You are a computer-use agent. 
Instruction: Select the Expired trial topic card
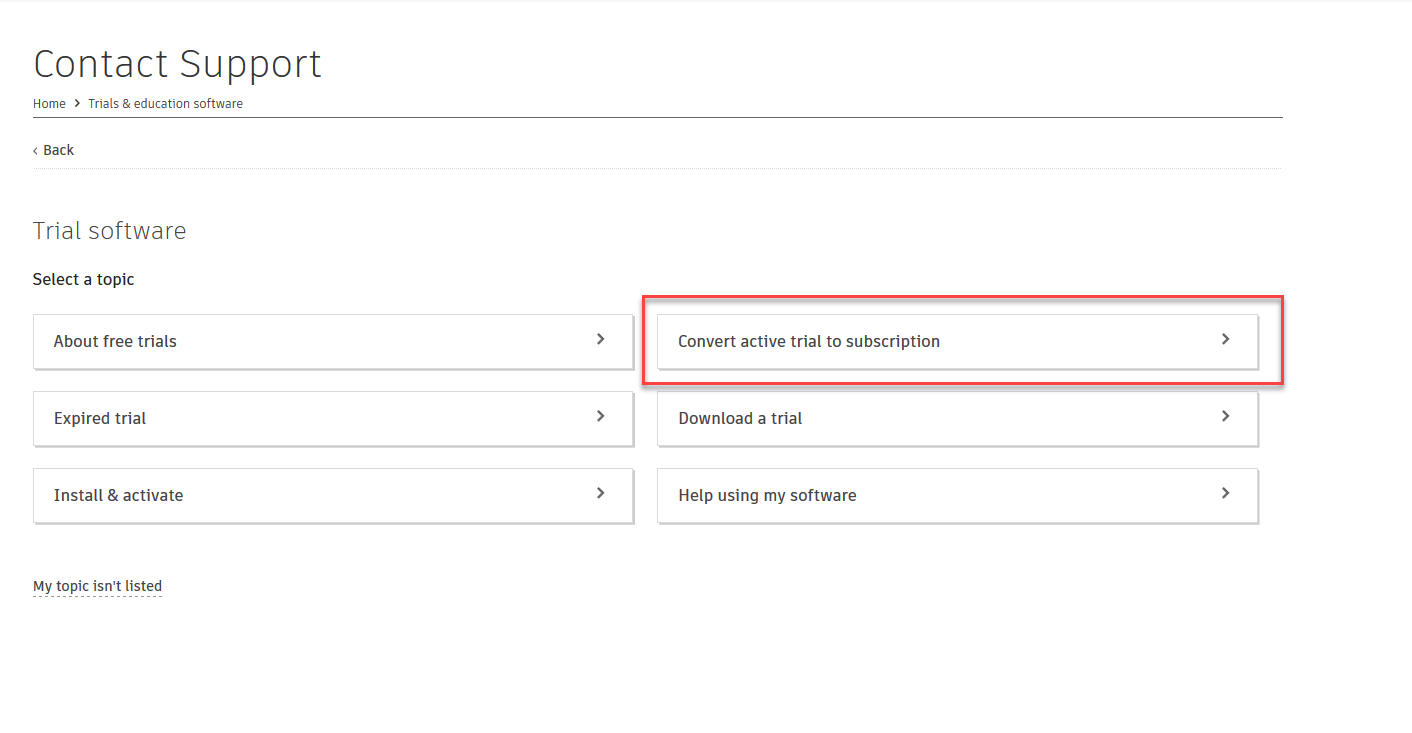click(x=333, y=417)
